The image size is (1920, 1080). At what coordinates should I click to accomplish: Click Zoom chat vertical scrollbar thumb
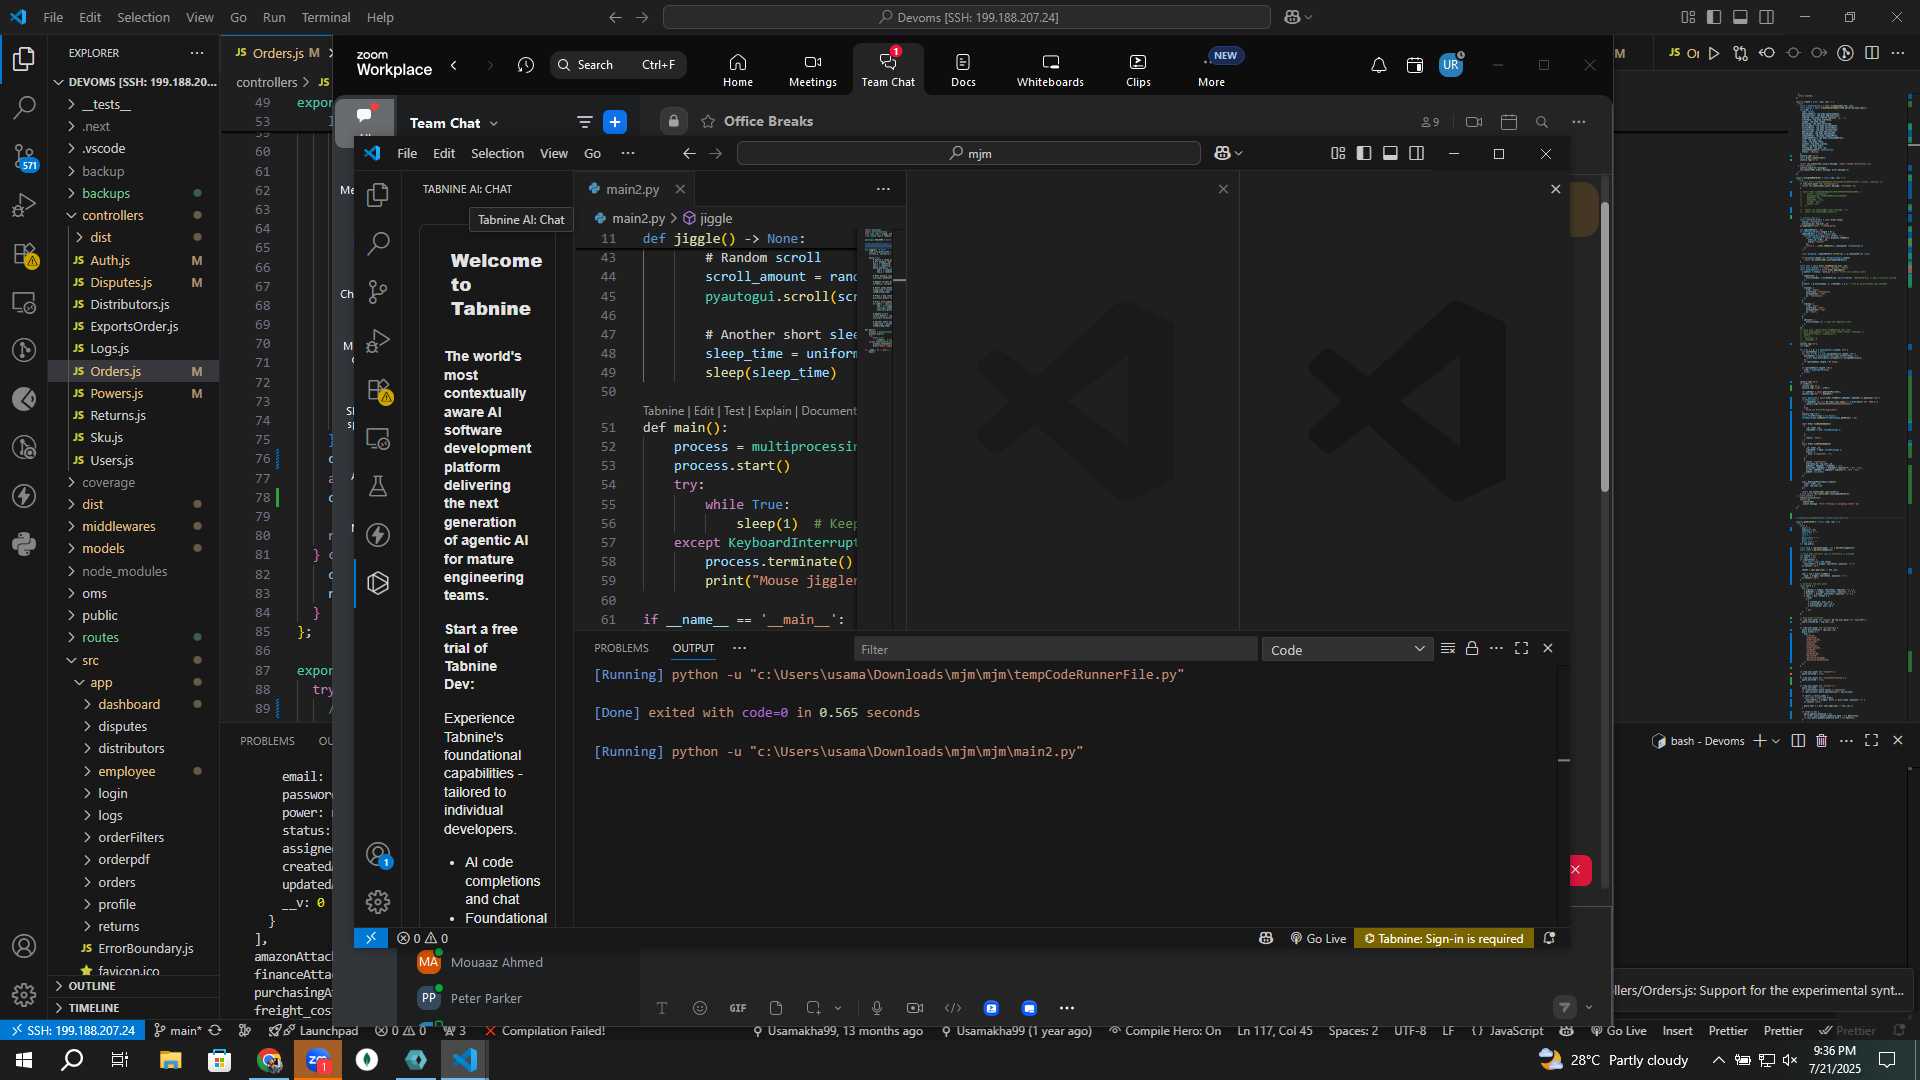click(x=1605, y=347)
